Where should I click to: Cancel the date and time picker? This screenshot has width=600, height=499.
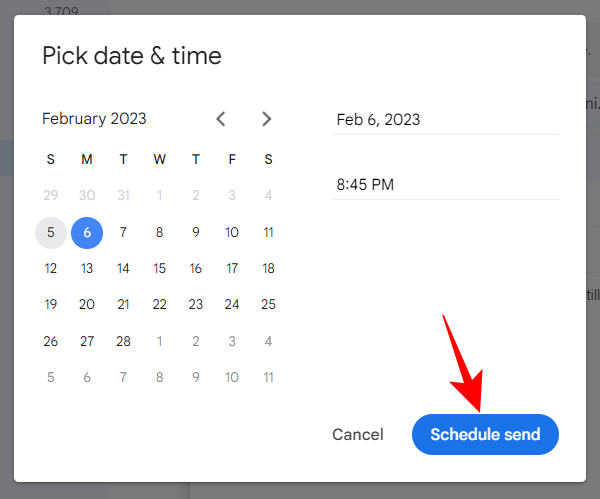click(358, 435)
